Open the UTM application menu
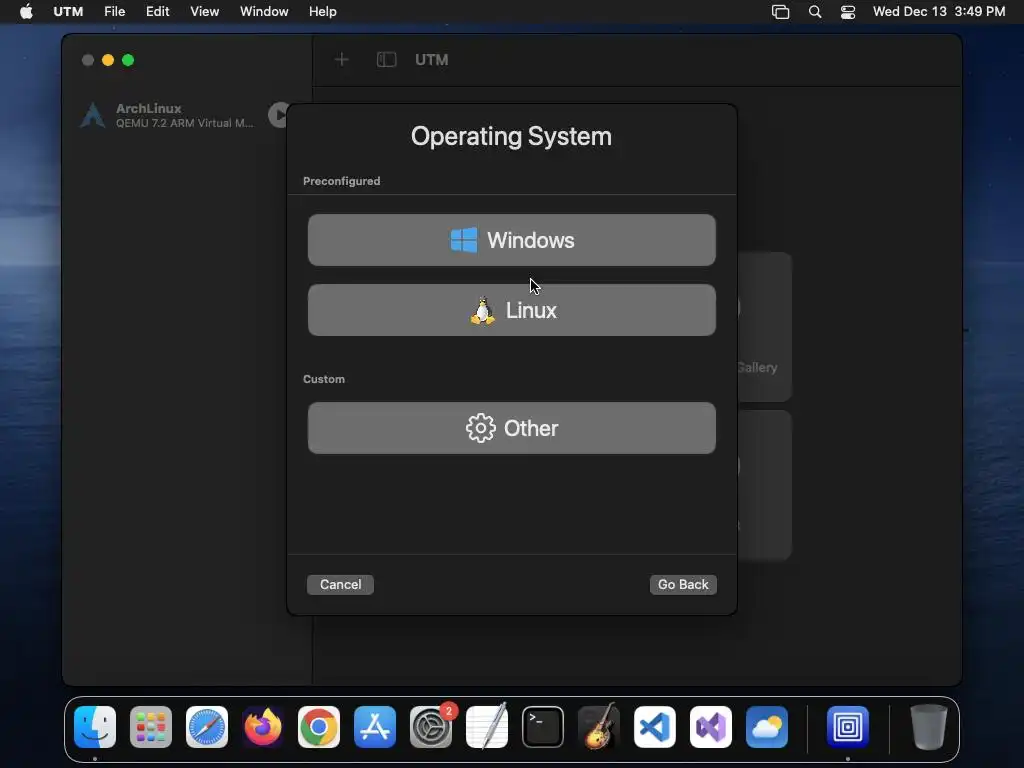Image resolution: width=1024 pixels, height=768 pixels. click(68, 11)
